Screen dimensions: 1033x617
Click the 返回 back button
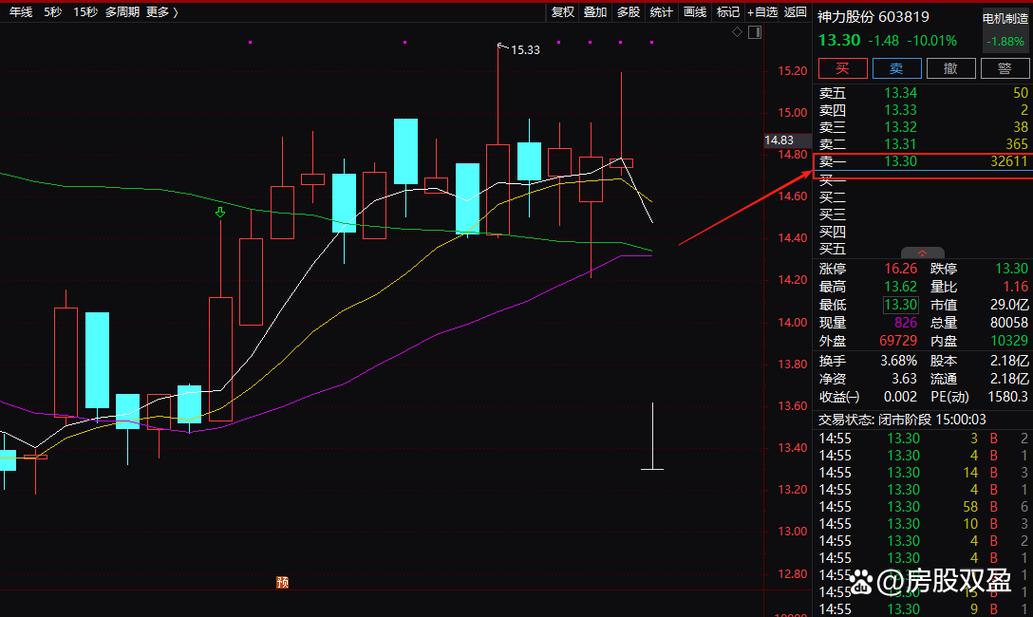click(796, 12)
